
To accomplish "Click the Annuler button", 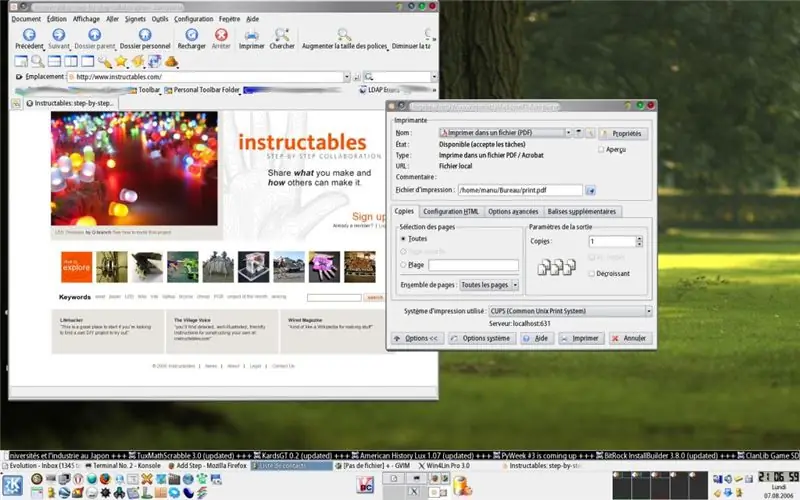I will click(630, 338).
